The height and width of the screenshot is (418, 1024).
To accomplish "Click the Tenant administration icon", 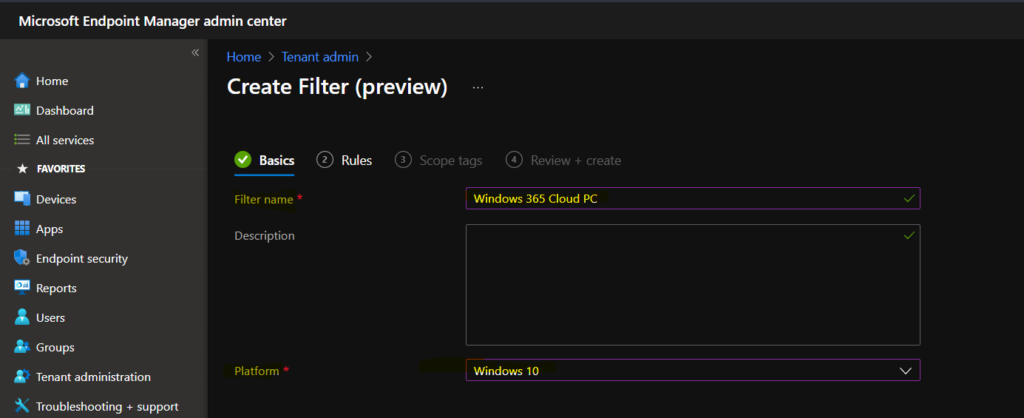I will (22, 377).
